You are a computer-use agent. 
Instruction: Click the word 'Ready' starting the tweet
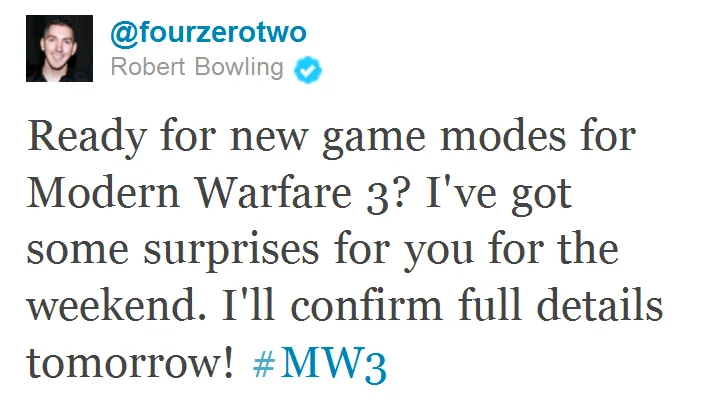tap(87, 138)
